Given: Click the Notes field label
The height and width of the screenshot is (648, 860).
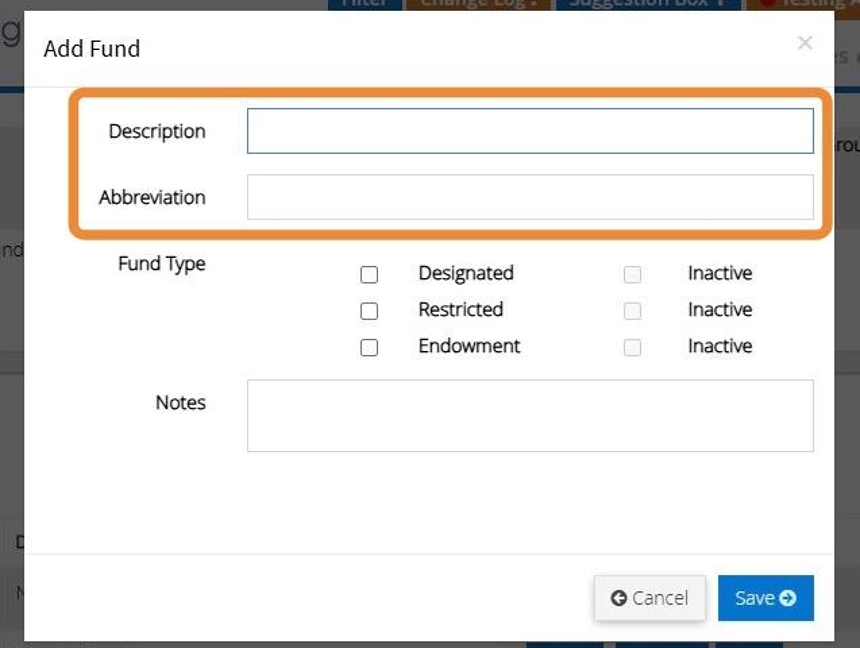Looking at the screenshot, I should click(x=180, y=403).
